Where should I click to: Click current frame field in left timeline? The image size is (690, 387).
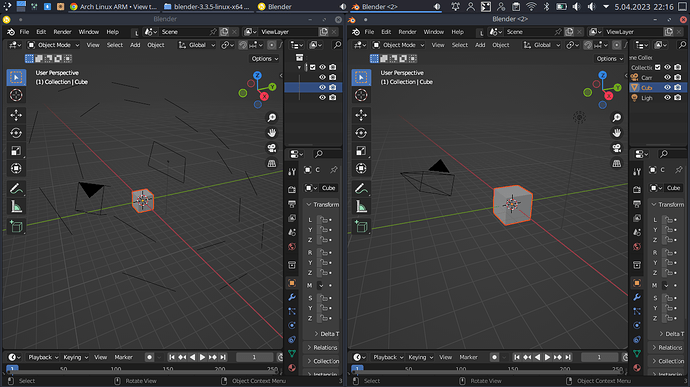click(x=255, y=357)
